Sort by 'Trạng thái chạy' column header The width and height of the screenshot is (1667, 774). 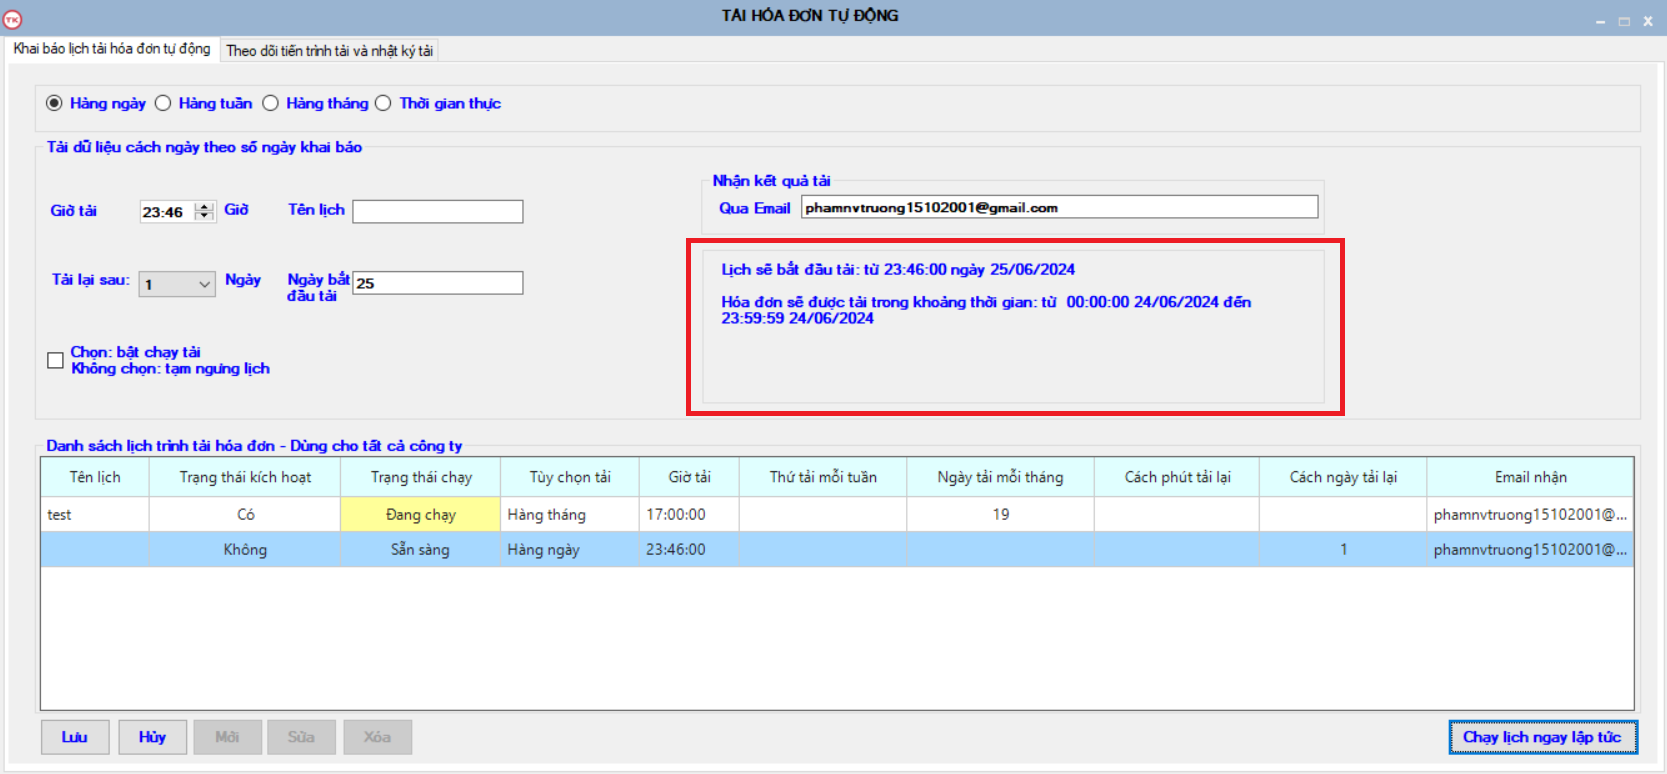pyautogui.click(x=420, y=477)
